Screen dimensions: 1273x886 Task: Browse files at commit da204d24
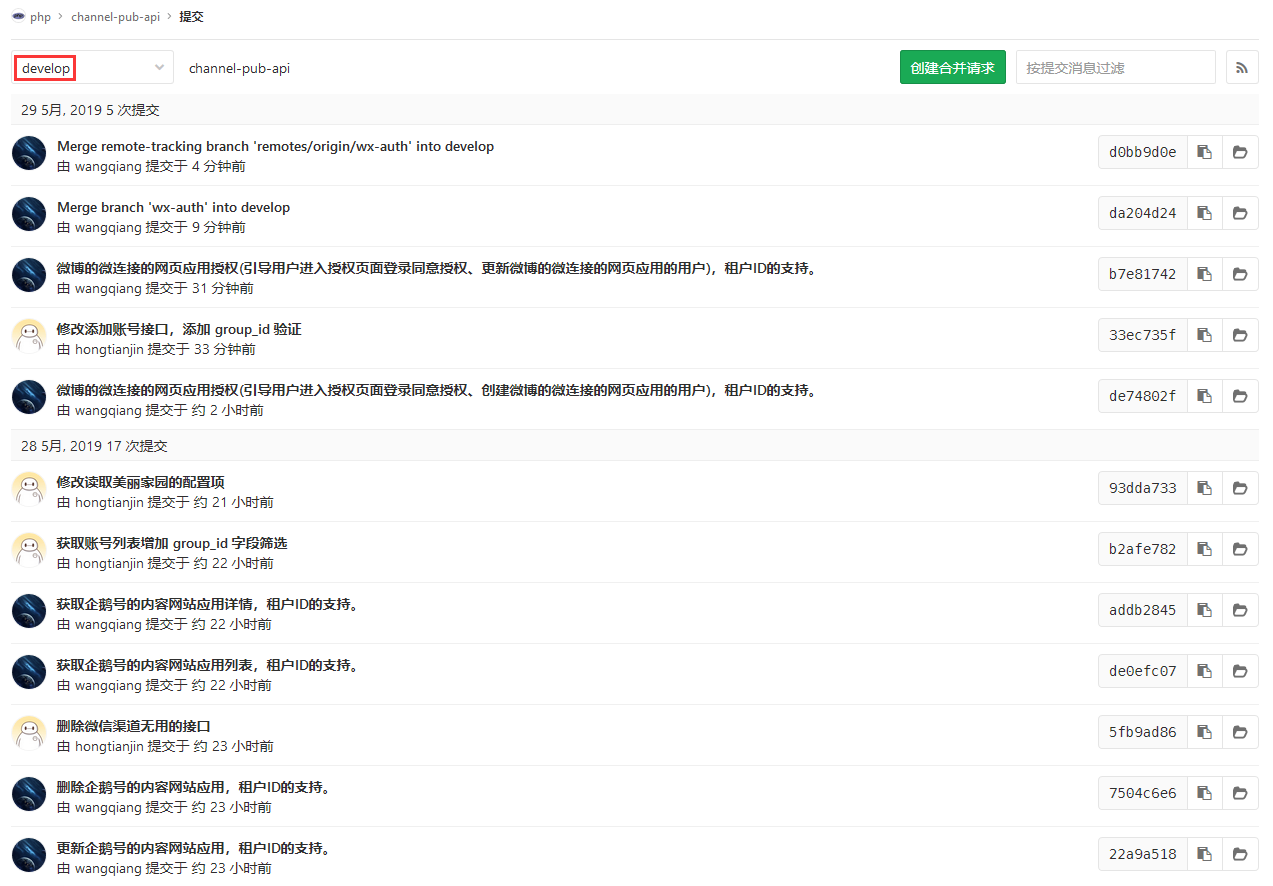[x=1240, y=213]
